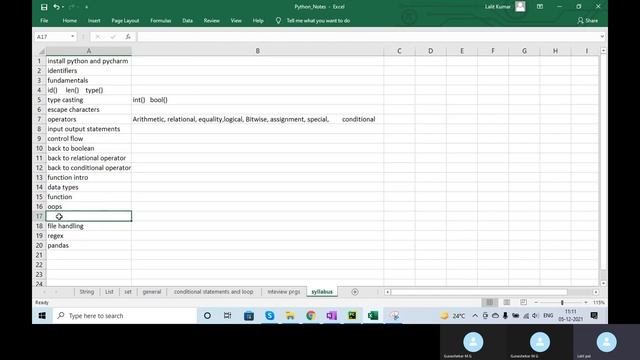The image size is (640, 360).
Task: Open 'conditional statements and loop' sheet tab
Action: click(213, 292)
